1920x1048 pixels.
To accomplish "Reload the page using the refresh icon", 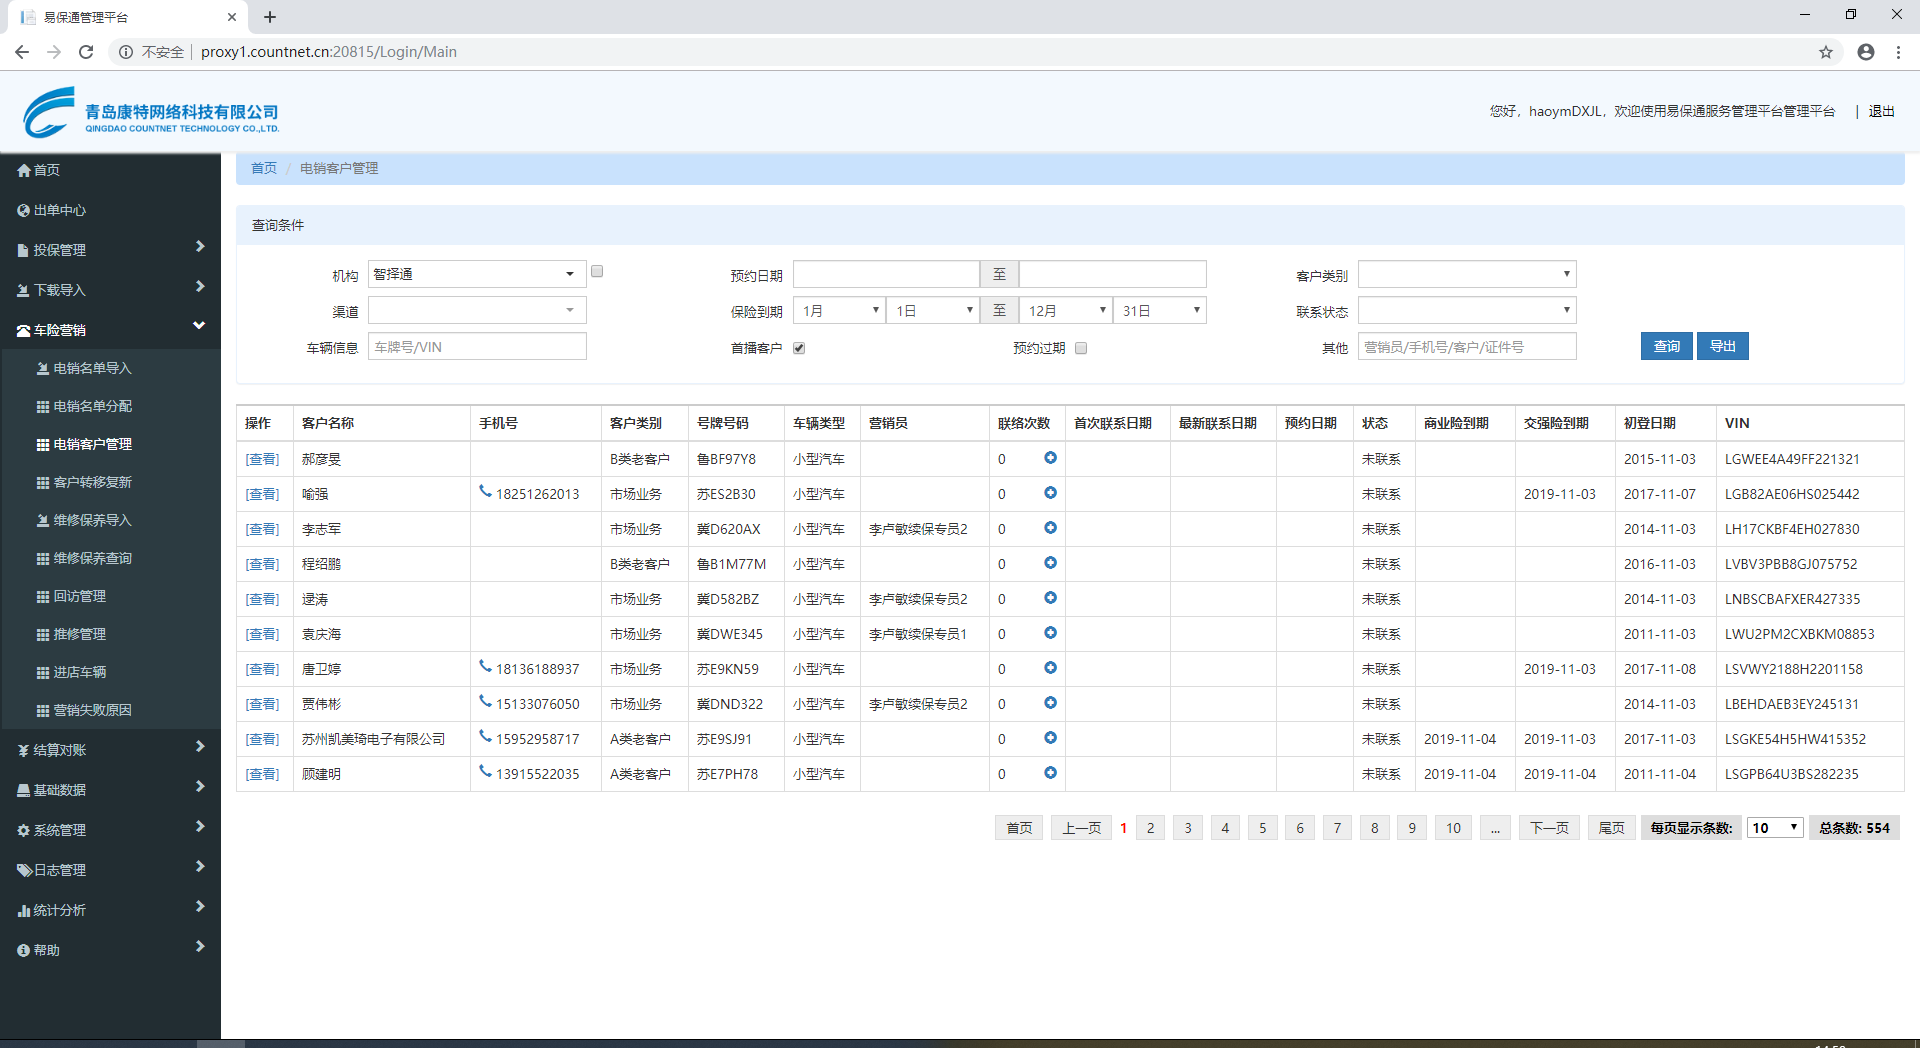I will point(86,52).
